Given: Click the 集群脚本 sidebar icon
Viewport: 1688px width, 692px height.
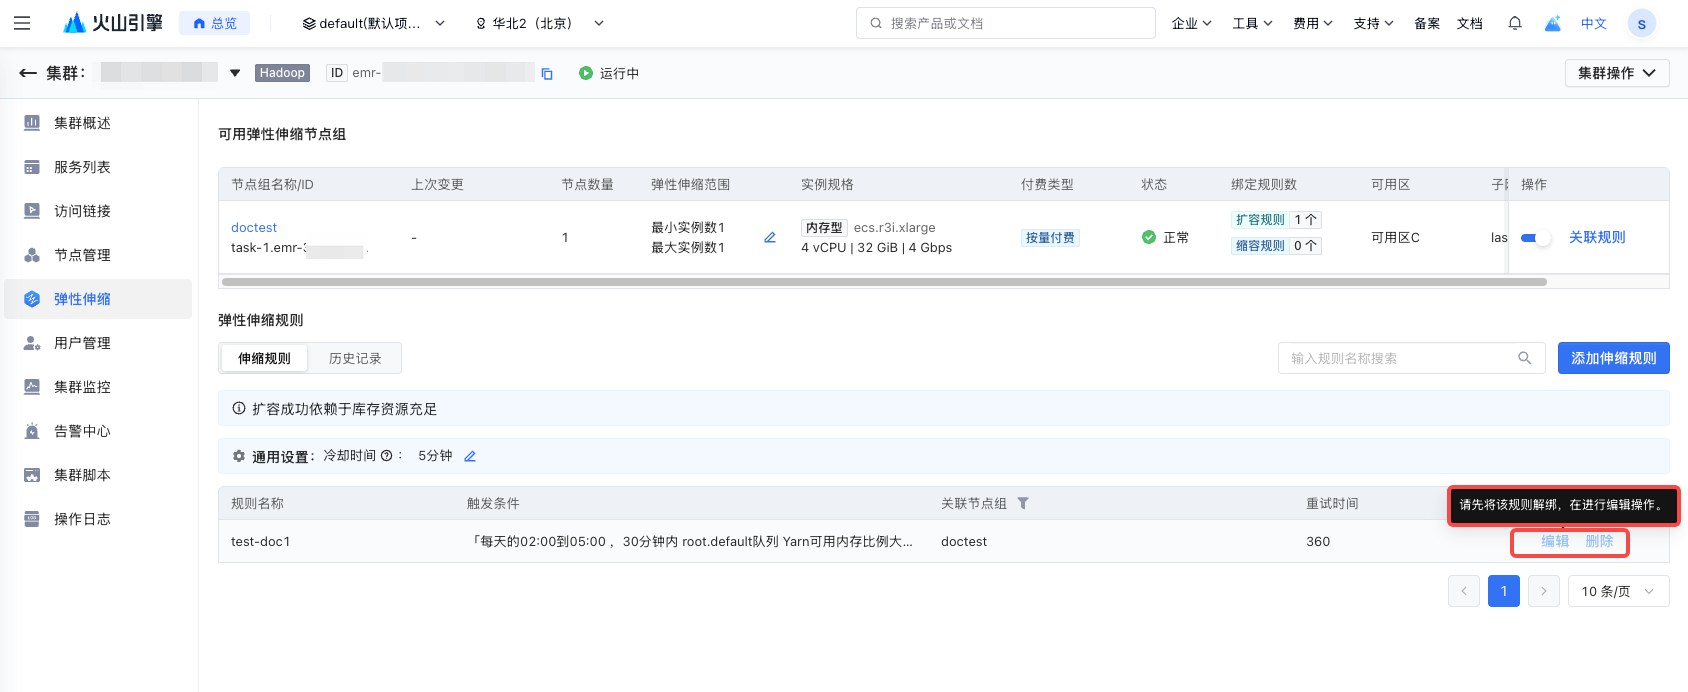Looking at the screenshot, I should pyautogui.click(x=32, y=475).
